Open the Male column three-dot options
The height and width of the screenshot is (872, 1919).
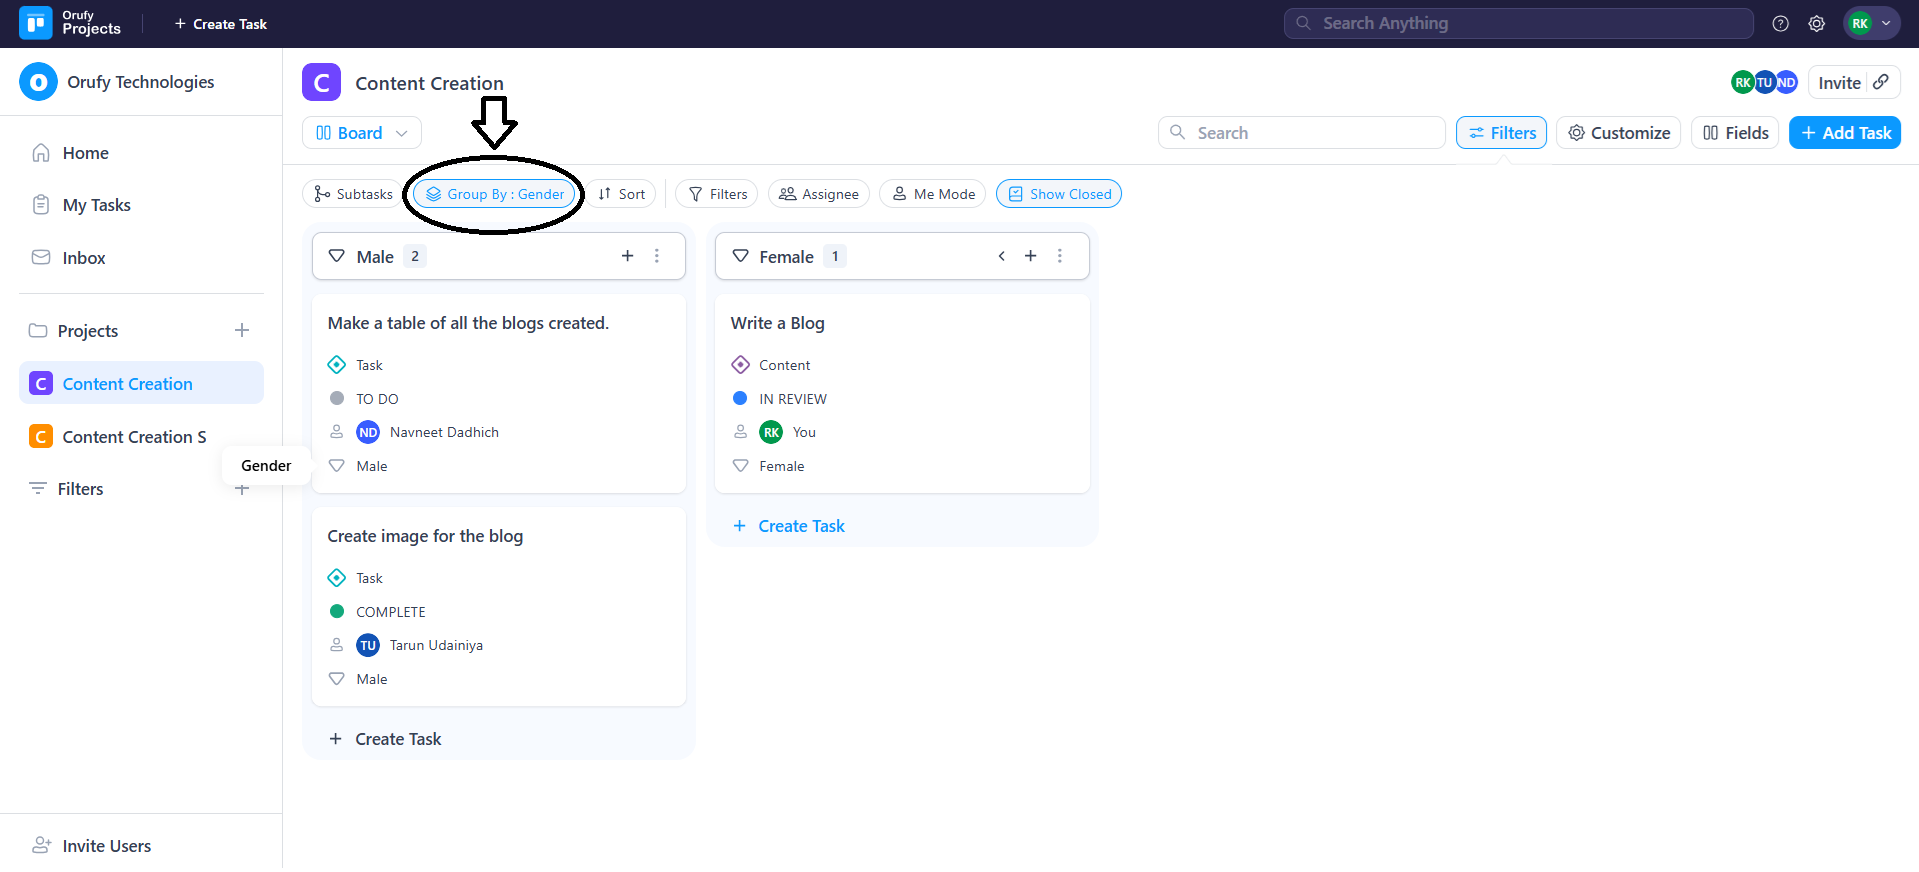[x=657, y=256]
